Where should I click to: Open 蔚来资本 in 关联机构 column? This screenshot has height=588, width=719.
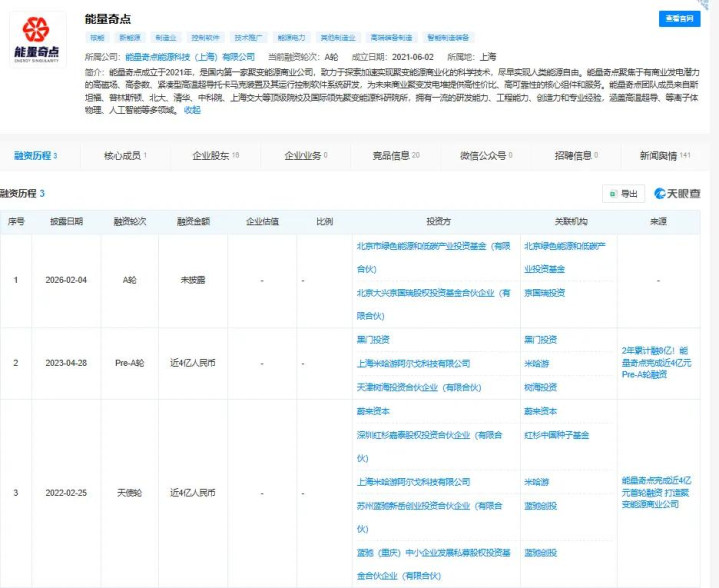[541, 411]
